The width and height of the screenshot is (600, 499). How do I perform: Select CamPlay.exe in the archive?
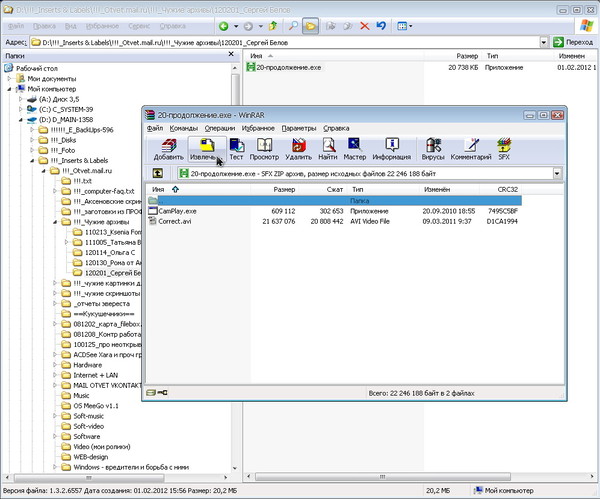coord(178,211)
